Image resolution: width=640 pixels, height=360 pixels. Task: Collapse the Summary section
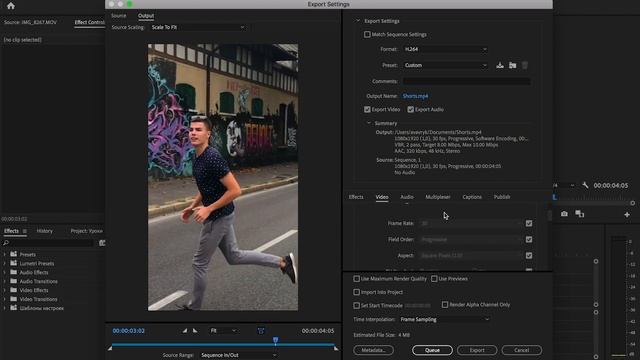coord(369,123)
